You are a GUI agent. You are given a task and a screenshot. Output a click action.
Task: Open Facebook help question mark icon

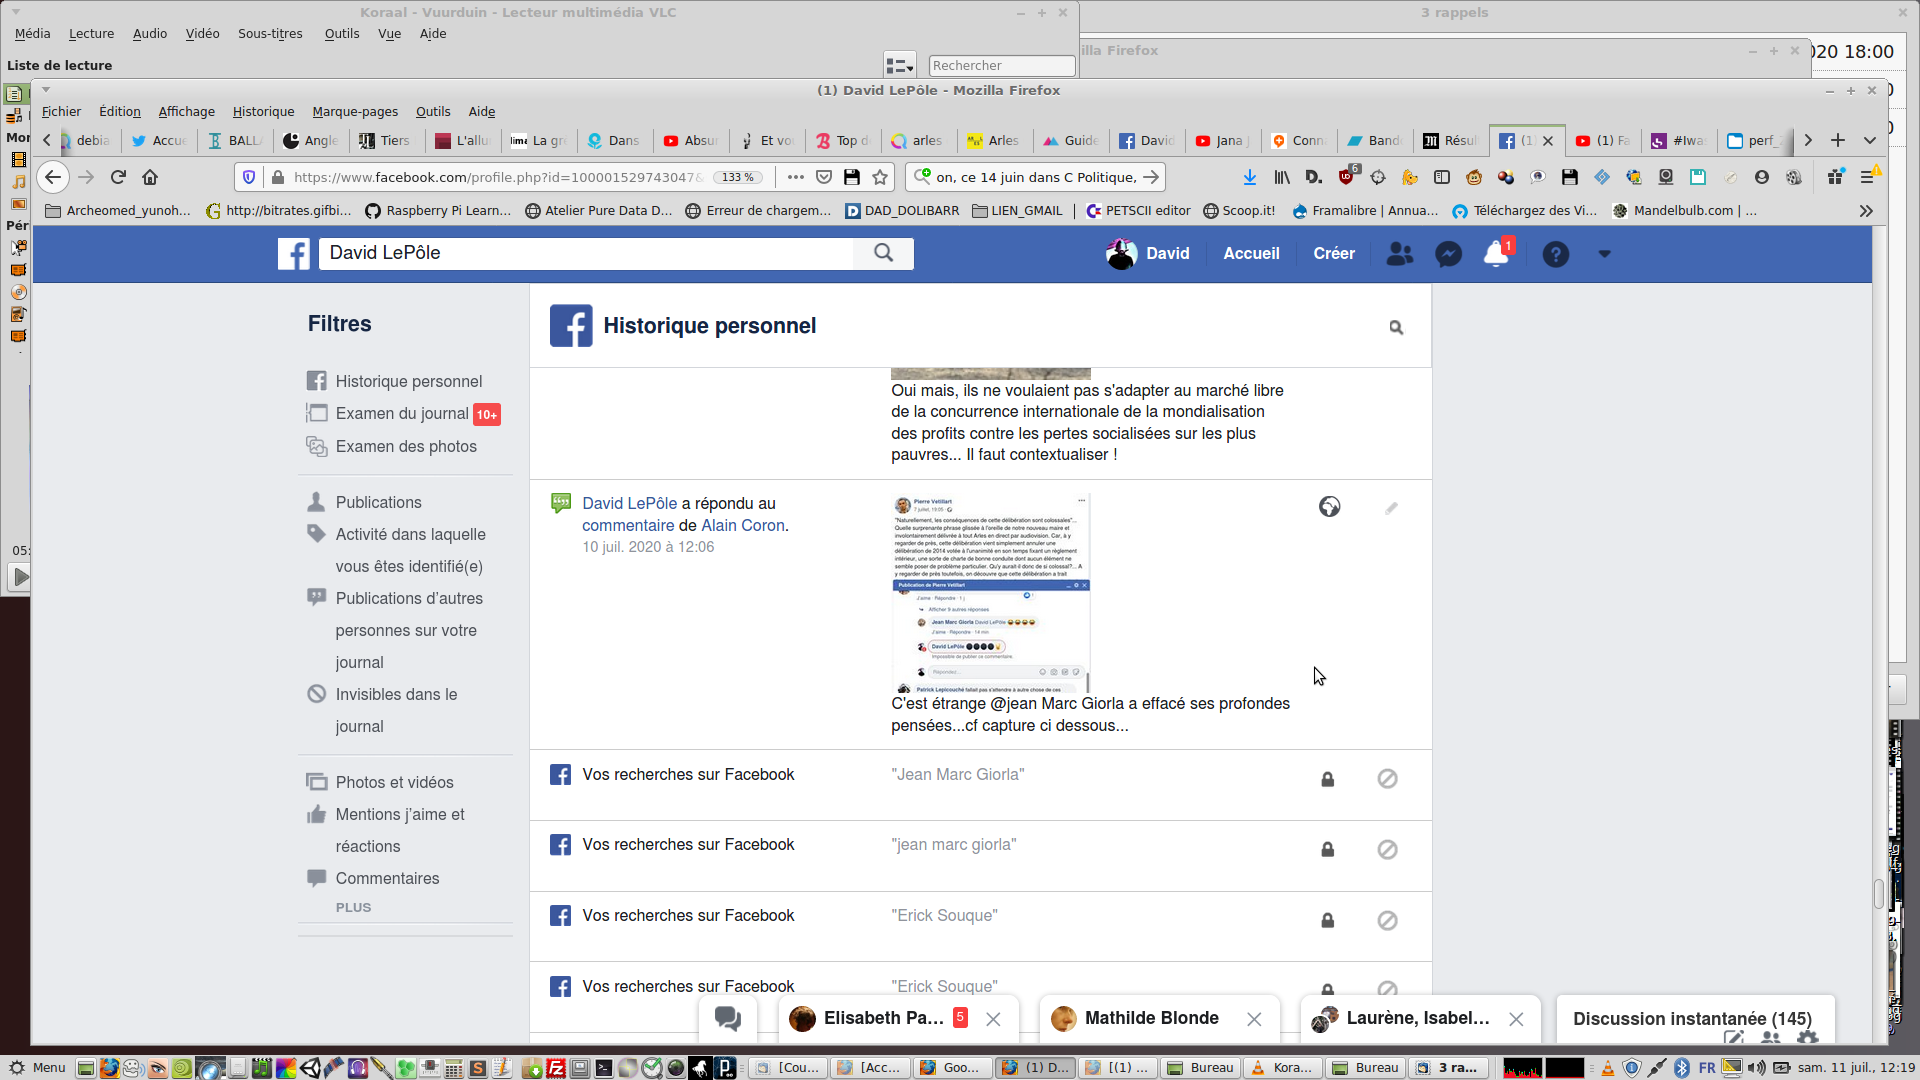pyautogui.click(x=1555, y=254)
